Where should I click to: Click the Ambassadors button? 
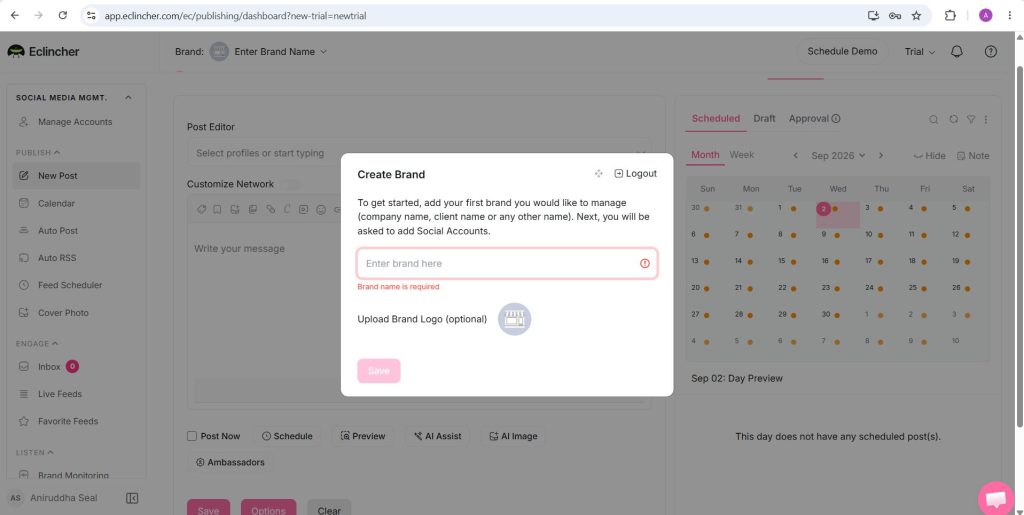coord(230,462)
